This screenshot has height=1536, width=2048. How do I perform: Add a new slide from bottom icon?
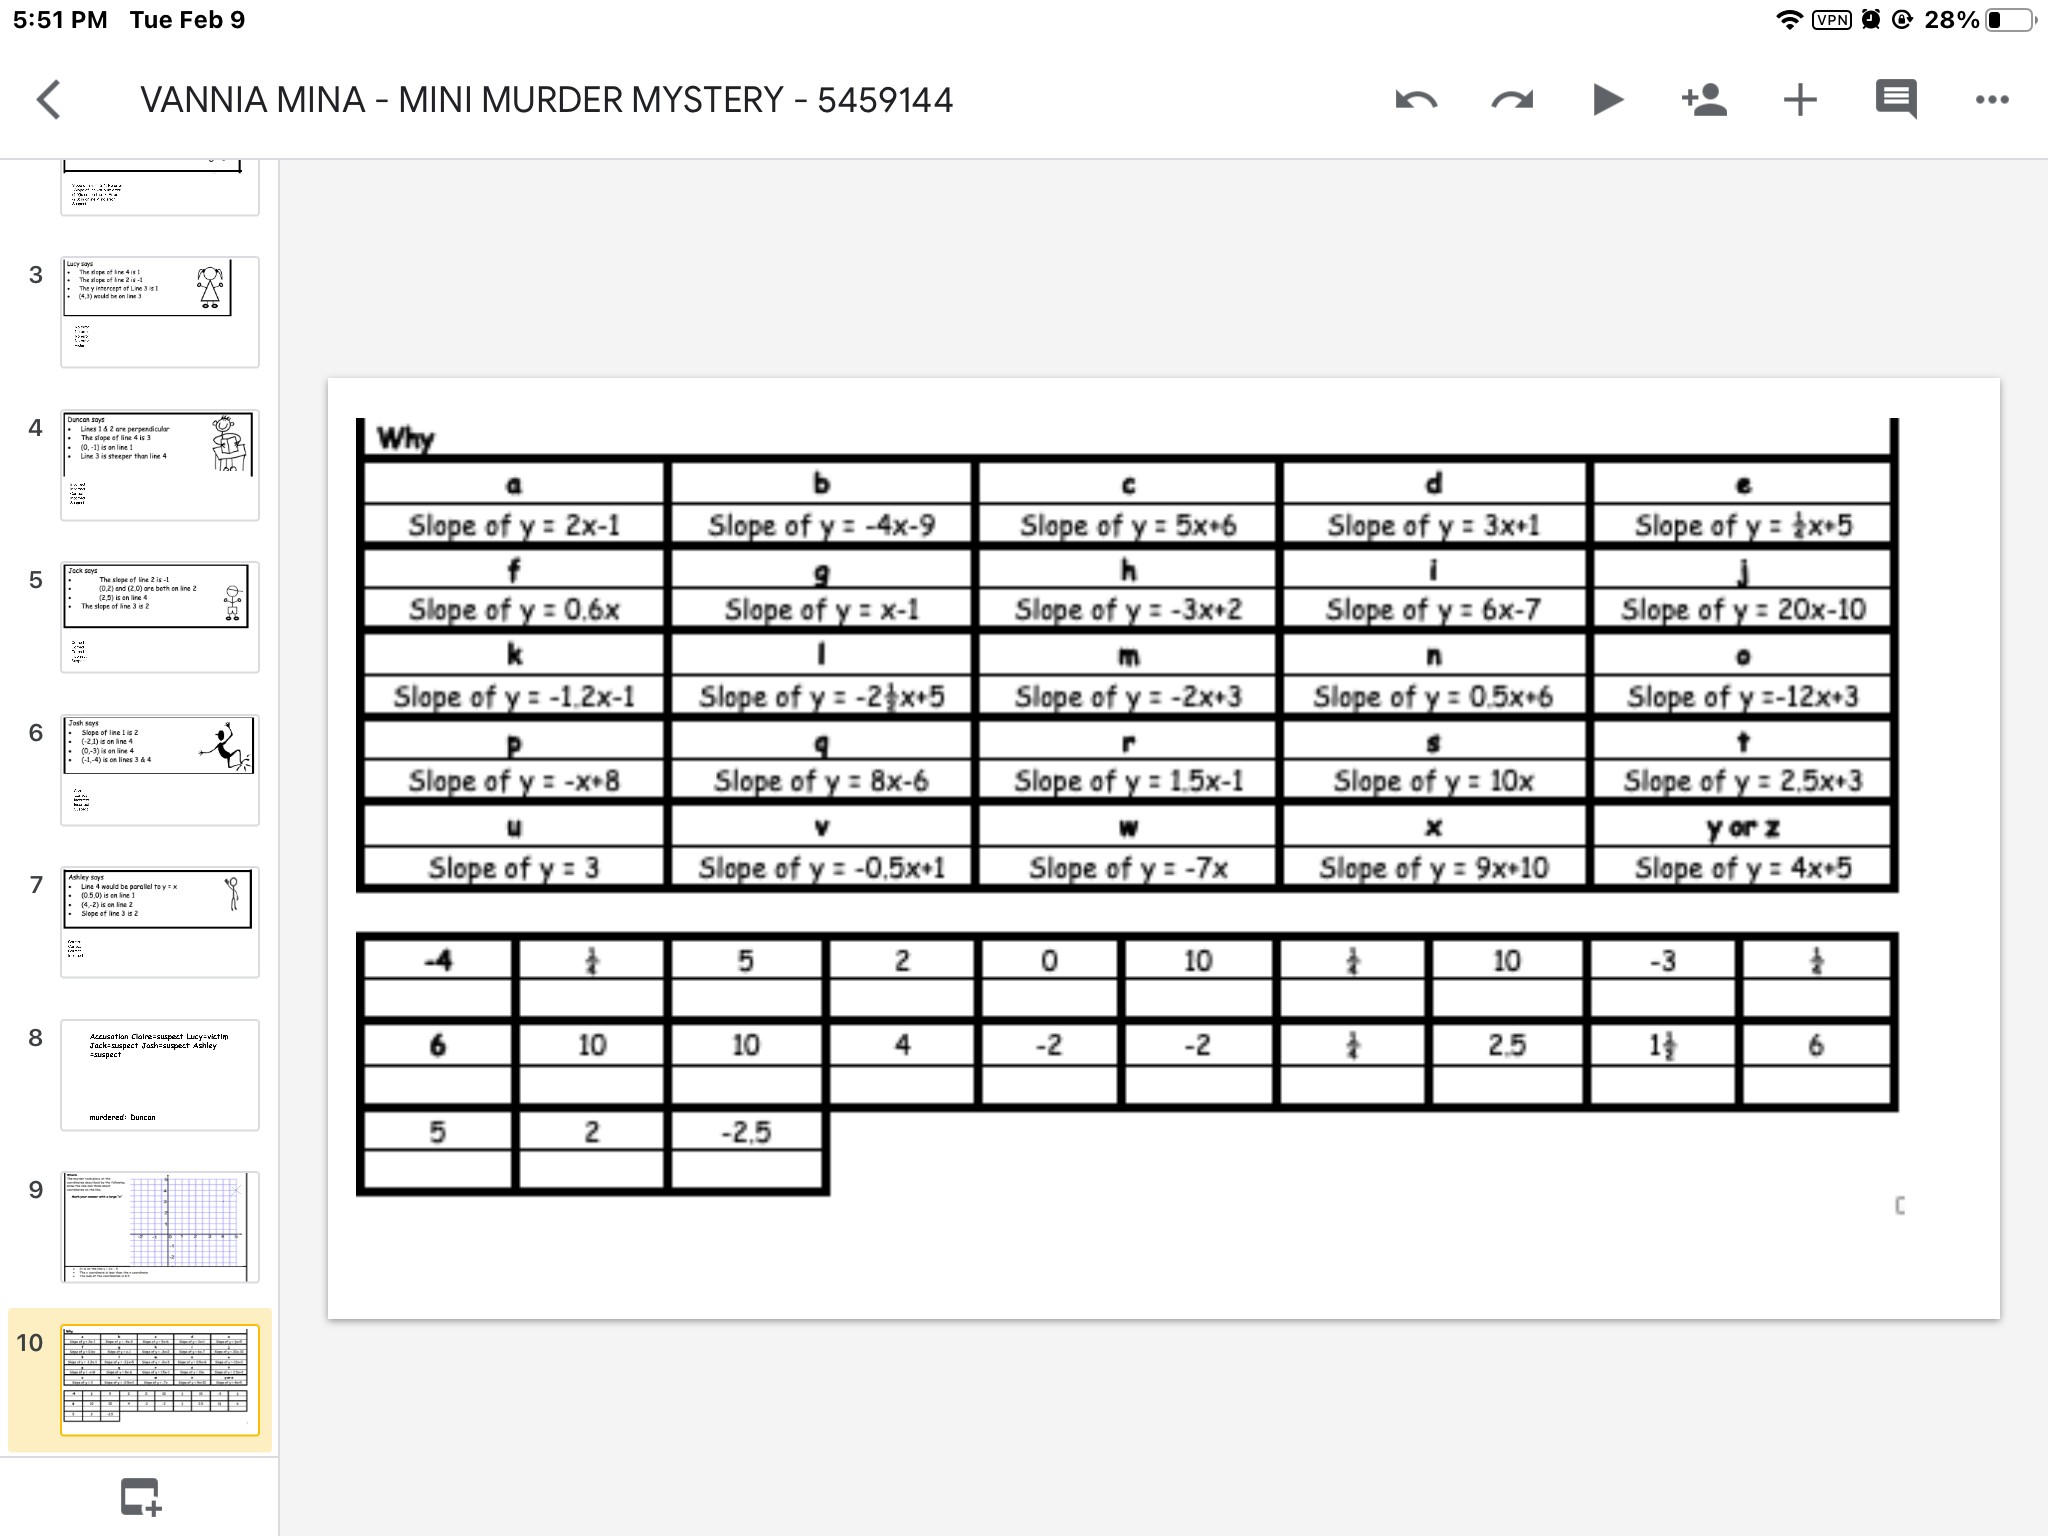click(140, 1497)
